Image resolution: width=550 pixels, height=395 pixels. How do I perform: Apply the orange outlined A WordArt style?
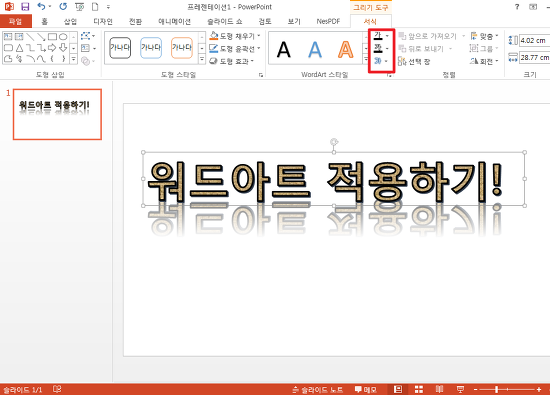coord(346,49)
